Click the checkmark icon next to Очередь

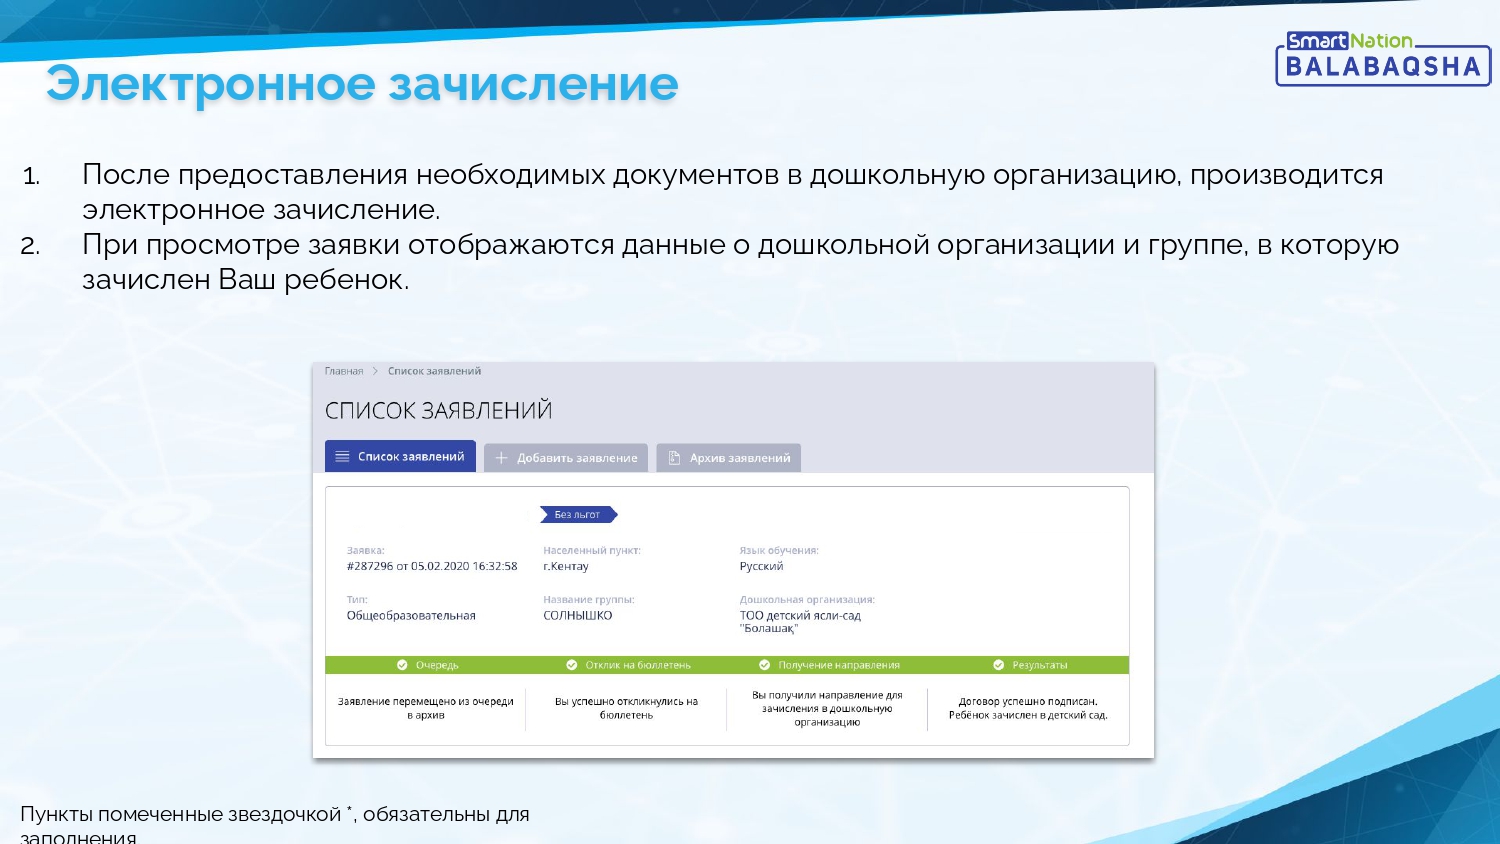tap(402, 665)
